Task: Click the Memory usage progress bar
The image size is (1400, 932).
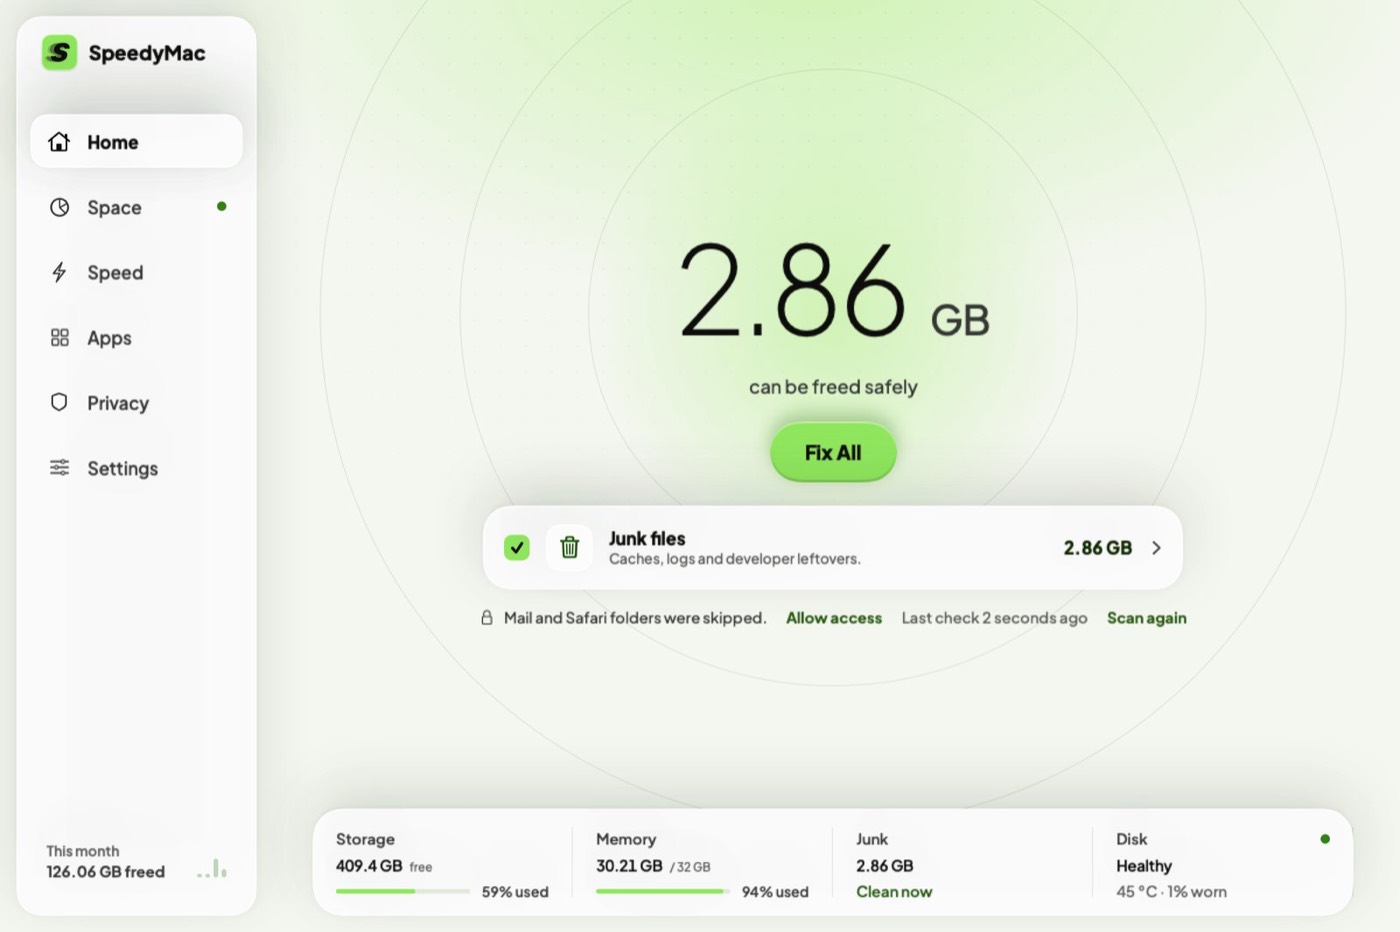Action: (663, 891)
